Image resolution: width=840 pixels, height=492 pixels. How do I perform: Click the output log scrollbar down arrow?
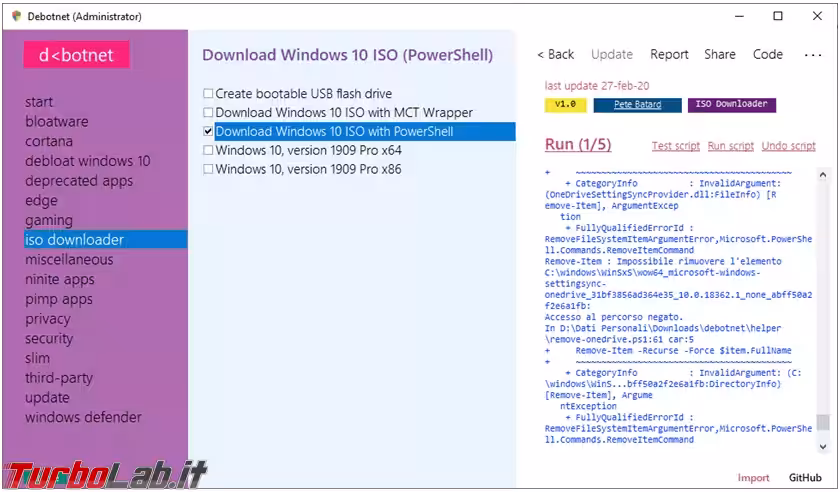coord(822,447)
